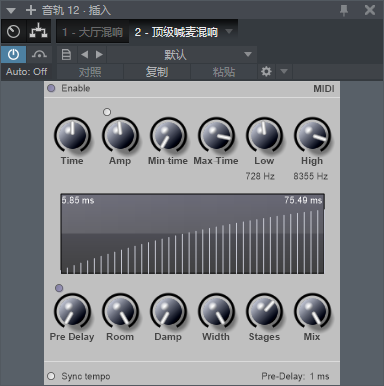Toggle the Enable indicator
The image size is (384, 386).
(x=51, y=88)
